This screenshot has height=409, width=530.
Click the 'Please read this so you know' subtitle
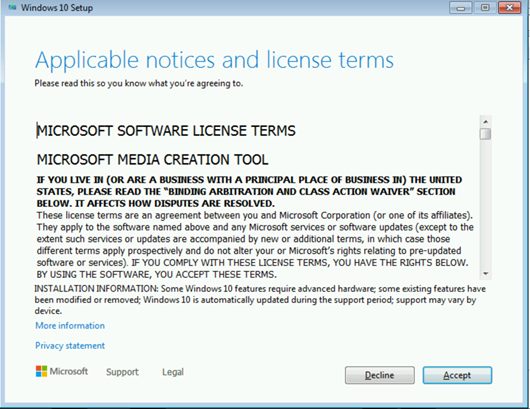coord(139,83)
